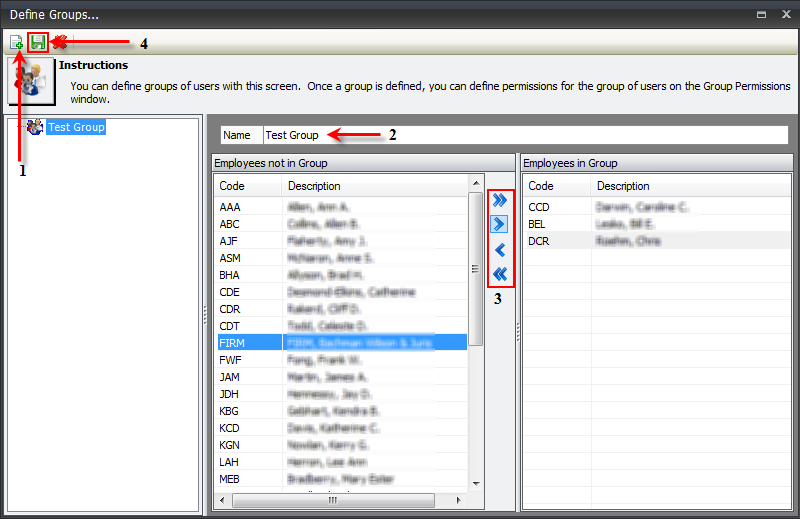This screenshot has height=519, width=800.
Task: Close the Define Groups window
Action: [784, 15]
